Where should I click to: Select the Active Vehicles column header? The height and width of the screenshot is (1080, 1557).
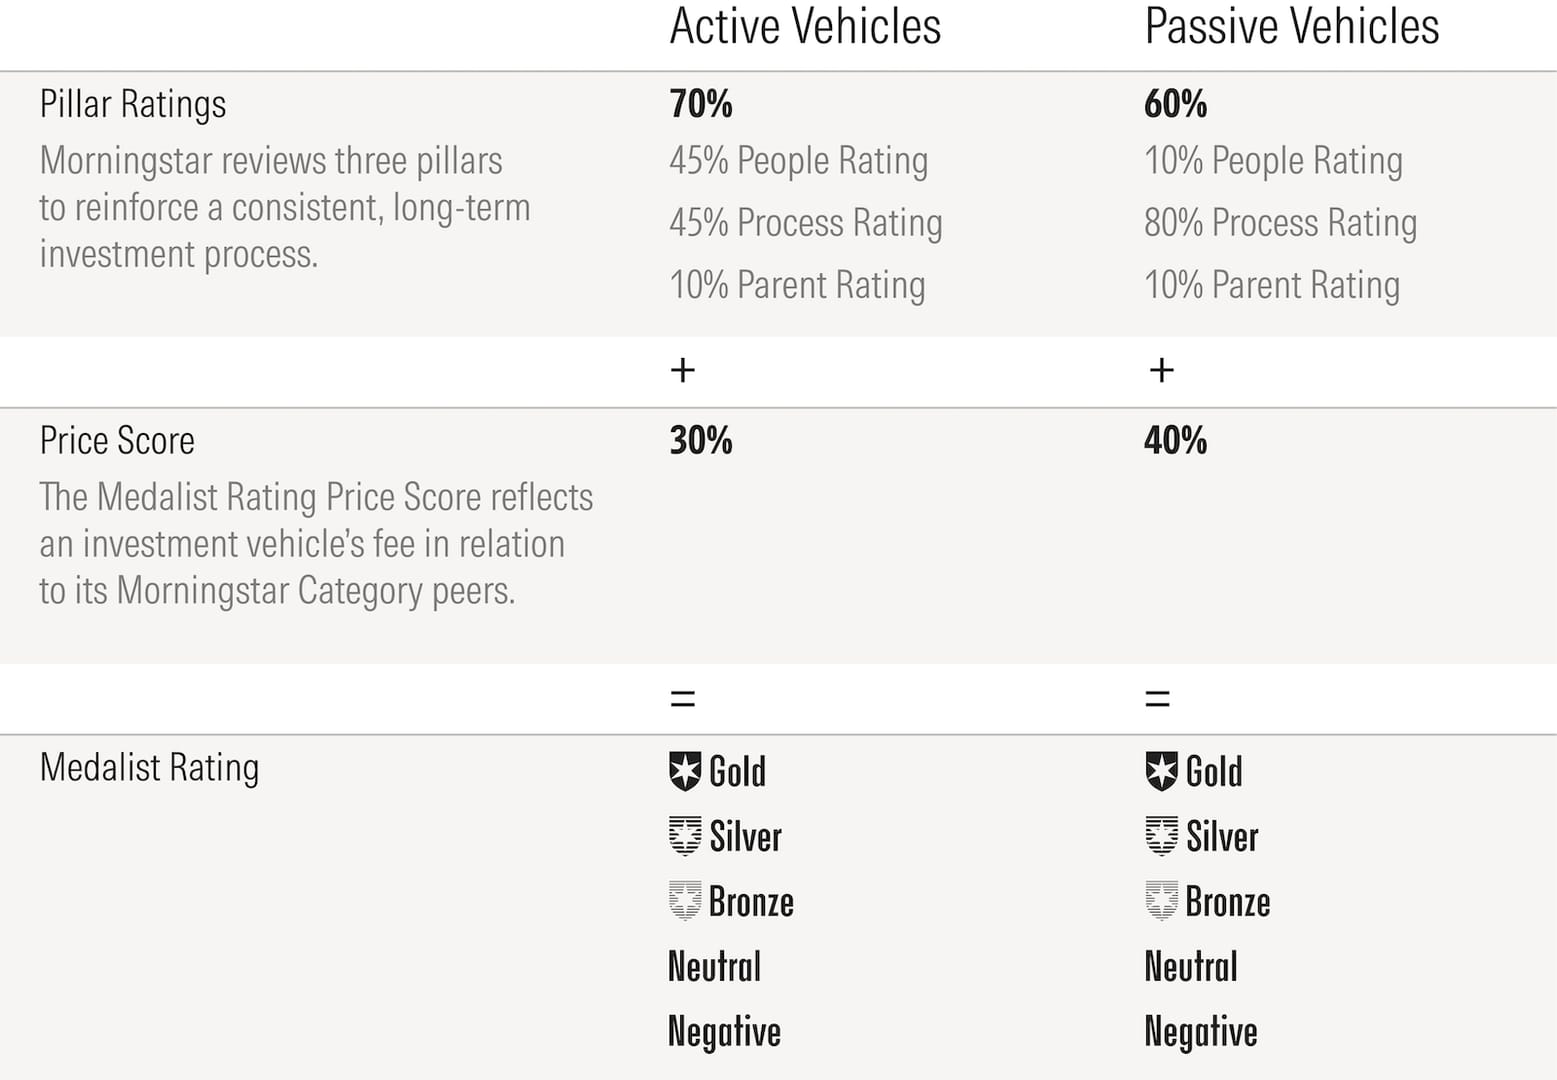click(805, 27)
